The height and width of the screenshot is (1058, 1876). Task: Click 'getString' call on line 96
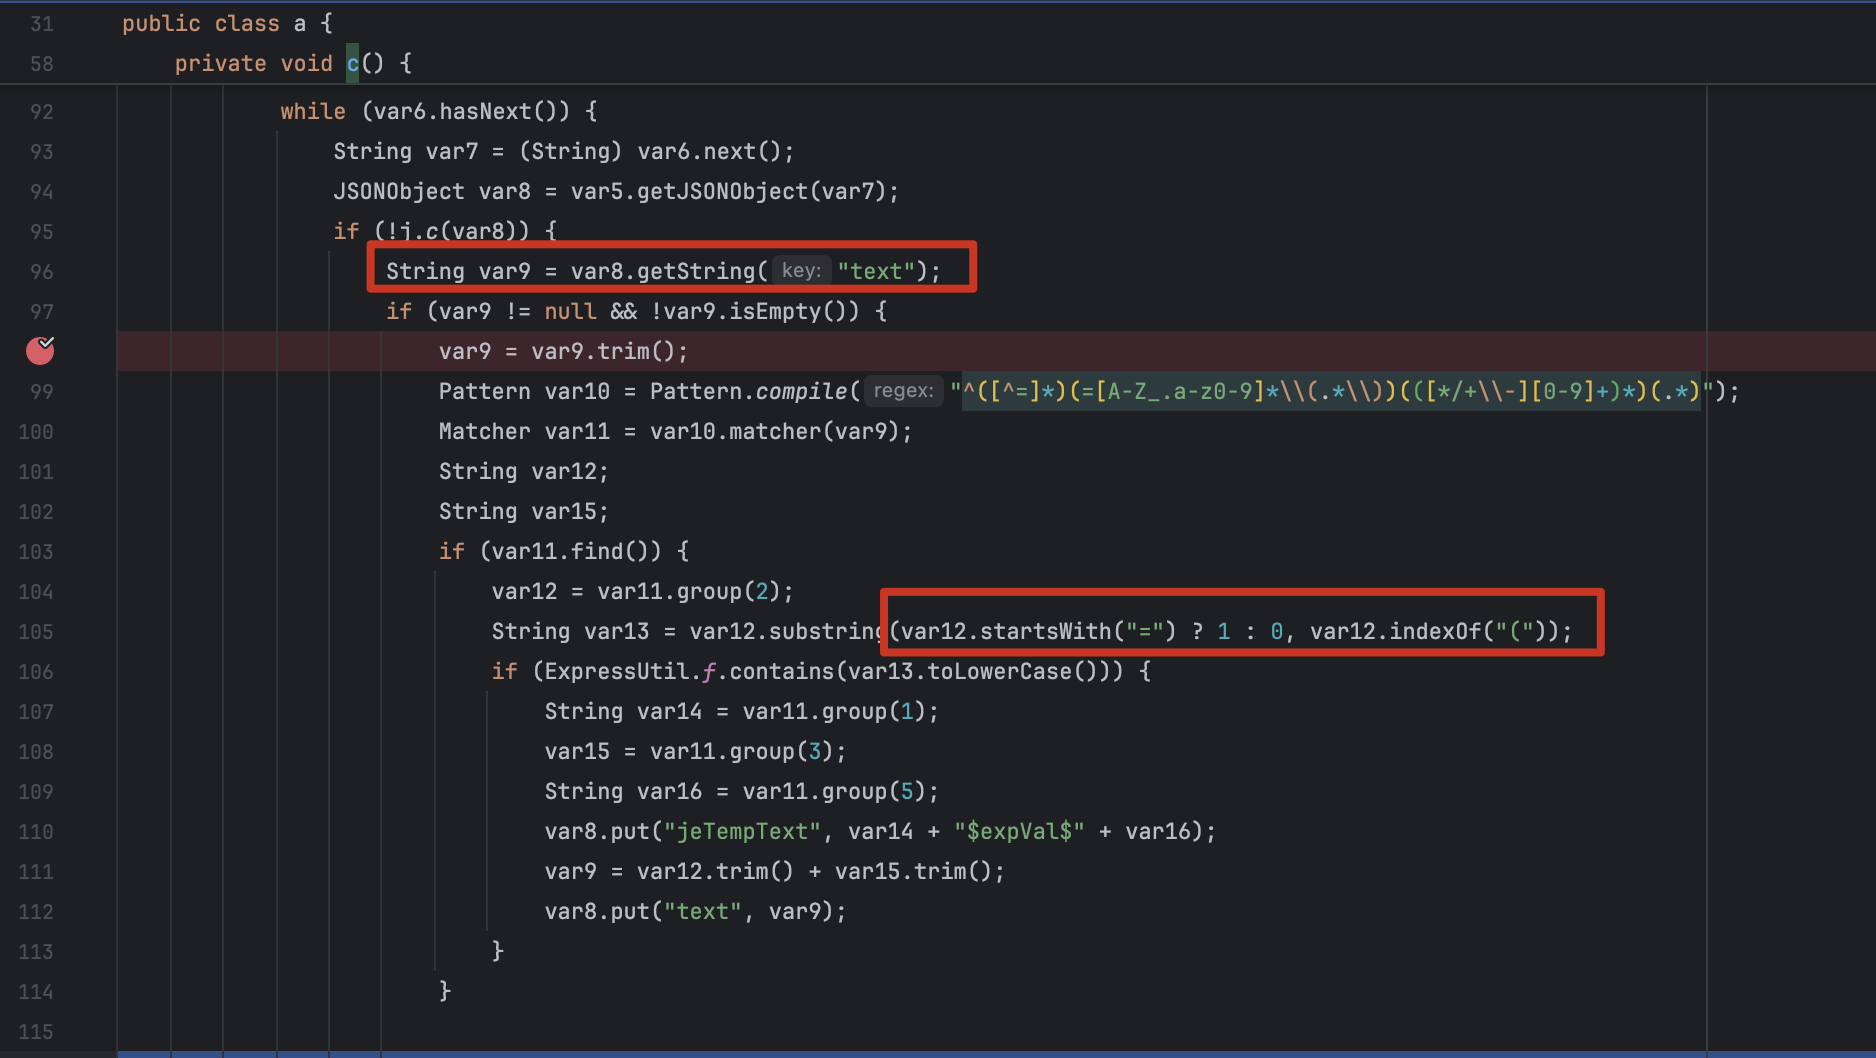696,271
